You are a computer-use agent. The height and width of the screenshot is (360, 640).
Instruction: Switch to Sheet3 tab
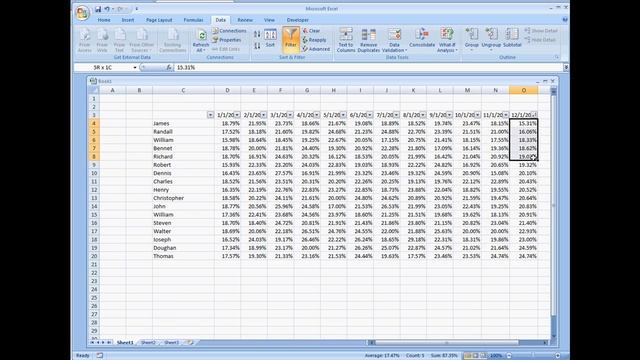pyautogui.click(x=171, y=342)
